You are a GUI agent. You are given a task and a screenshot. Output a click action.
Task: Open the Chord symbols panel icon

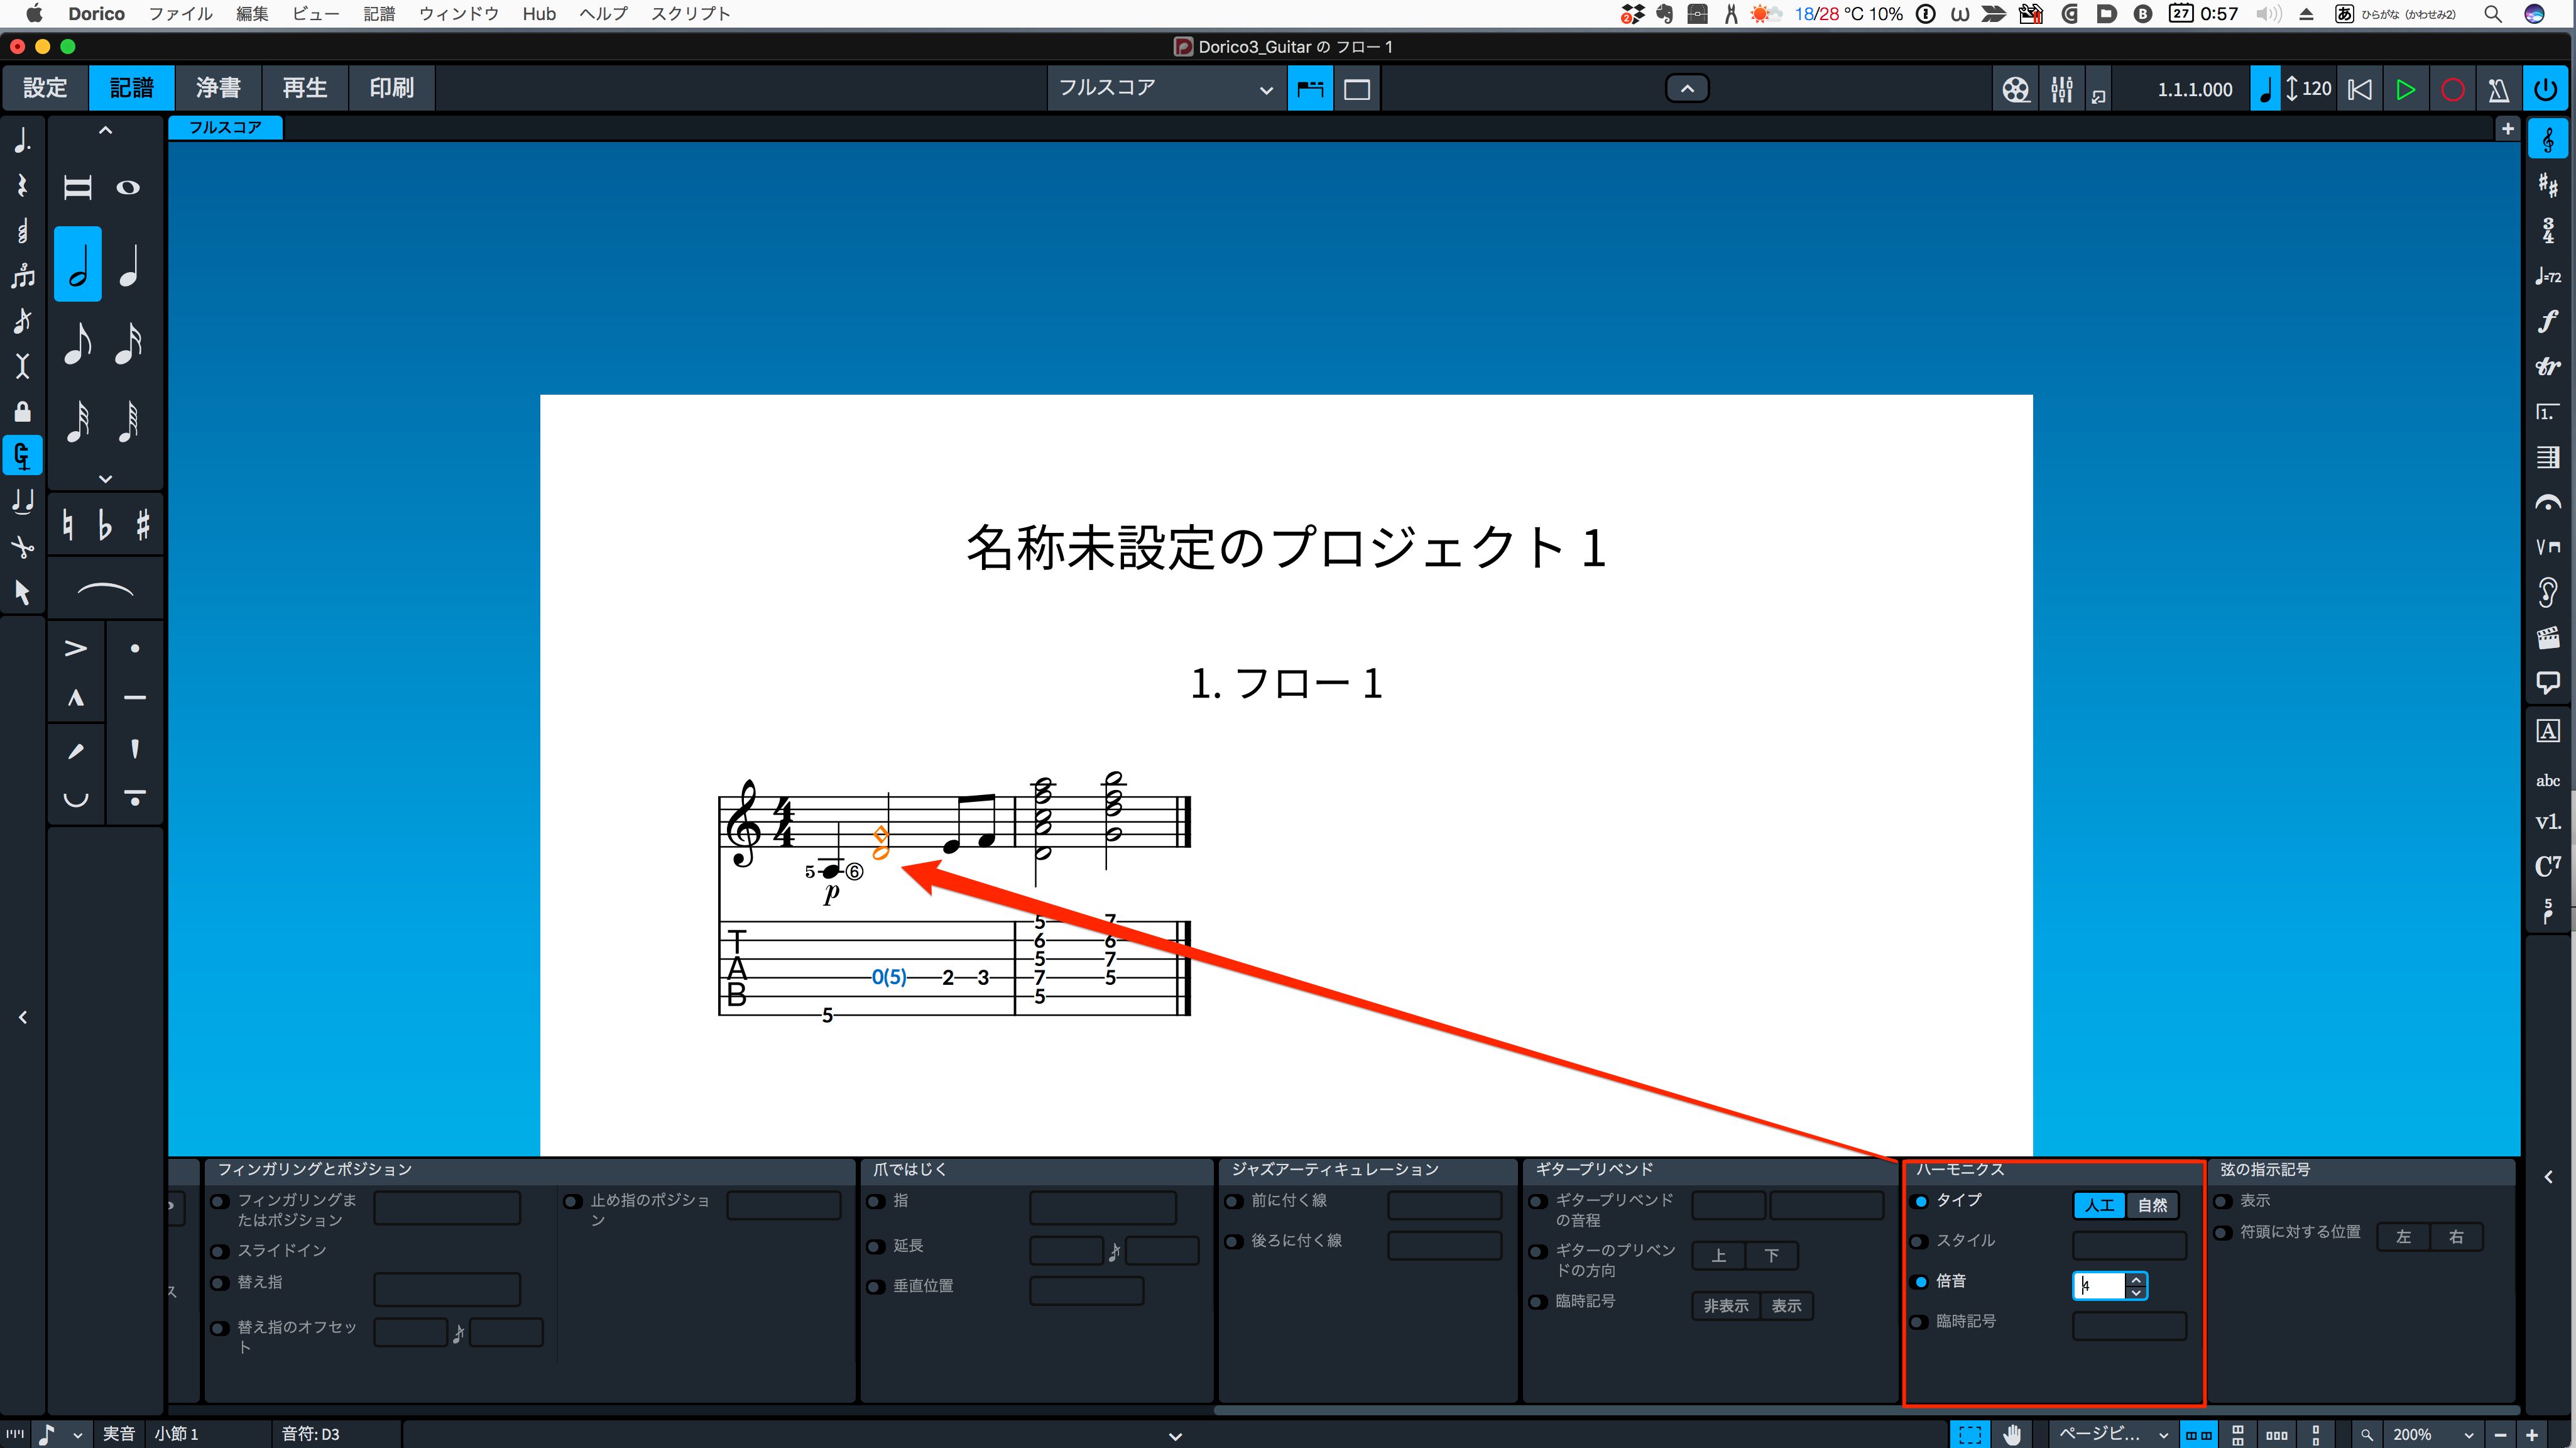(2547, 866)
